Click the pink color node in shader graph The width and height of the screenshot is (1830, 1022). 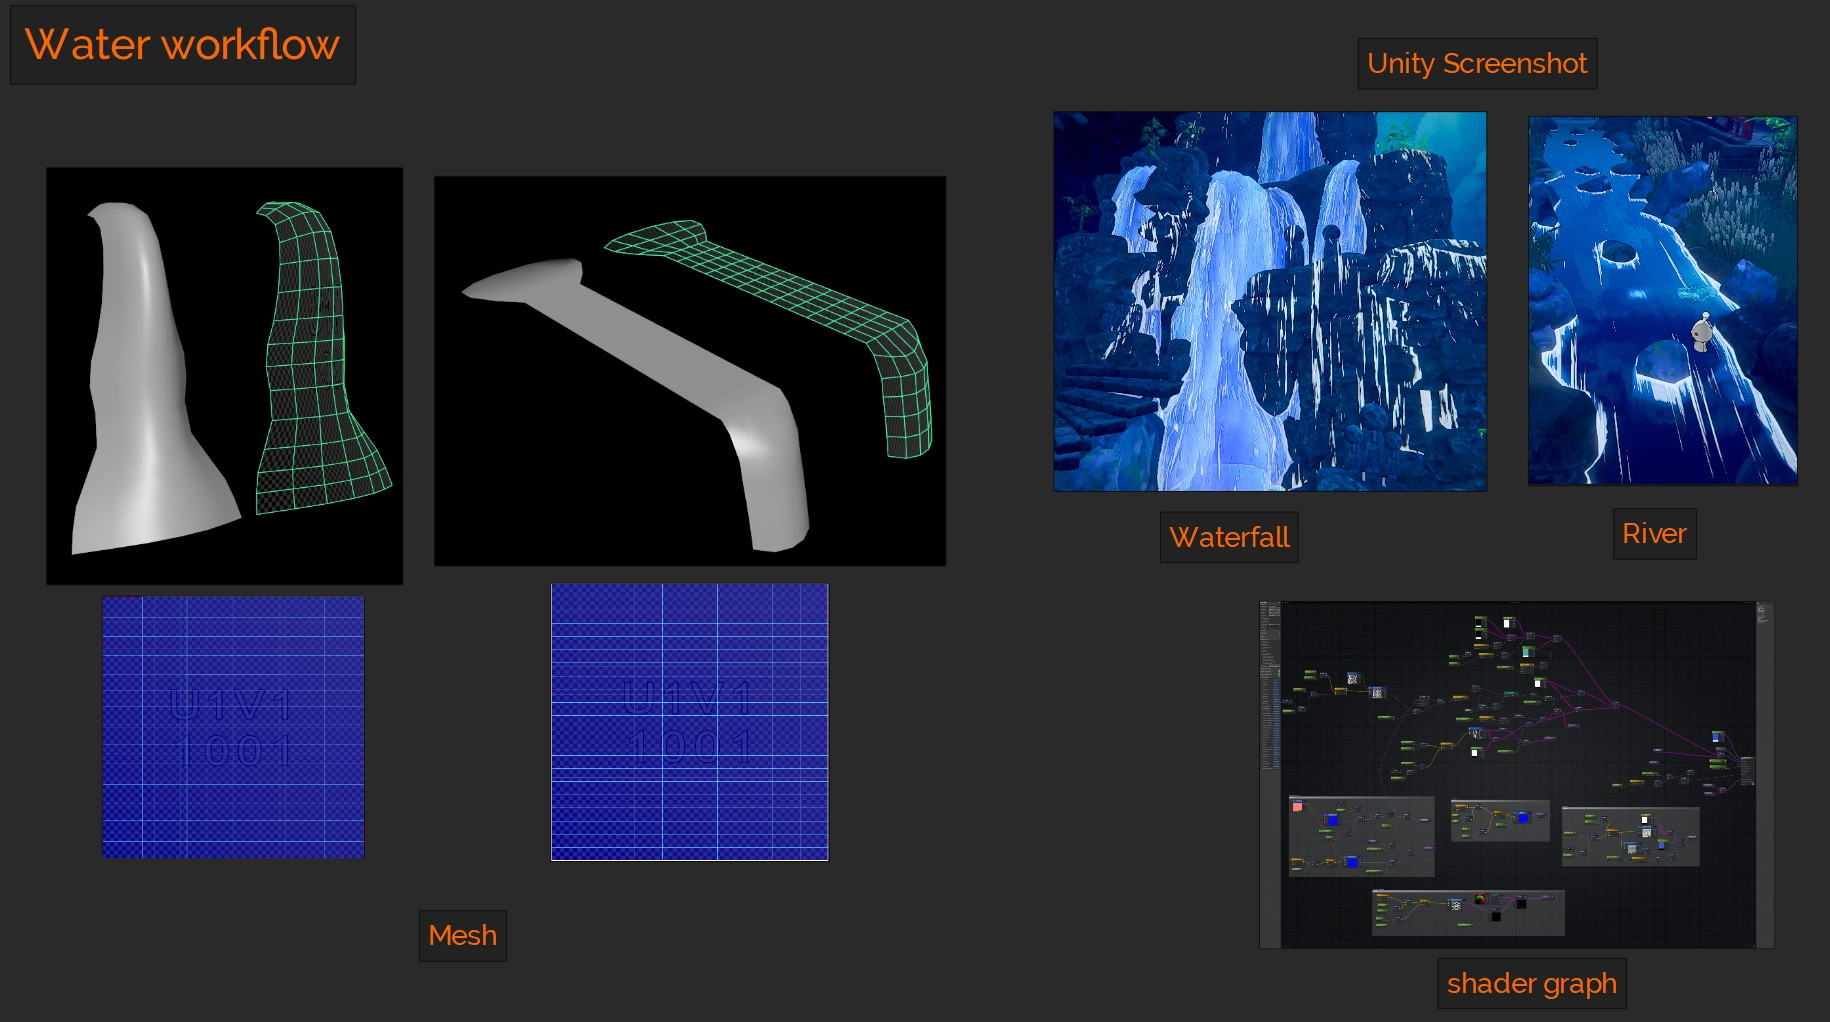(x=1297, y=807)
